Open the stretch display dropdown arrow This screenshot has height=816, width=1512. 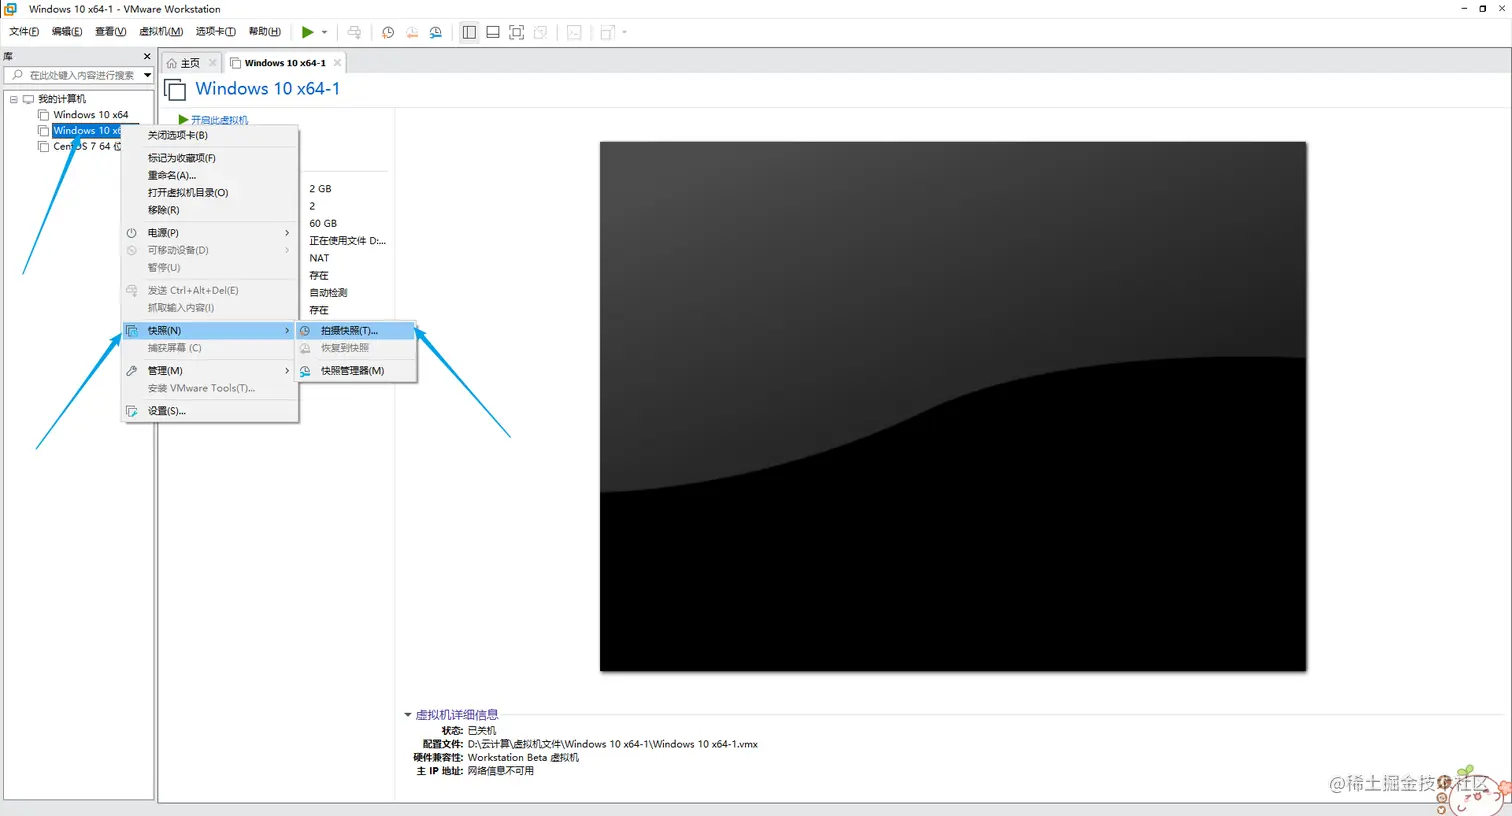tap(624, 32)
